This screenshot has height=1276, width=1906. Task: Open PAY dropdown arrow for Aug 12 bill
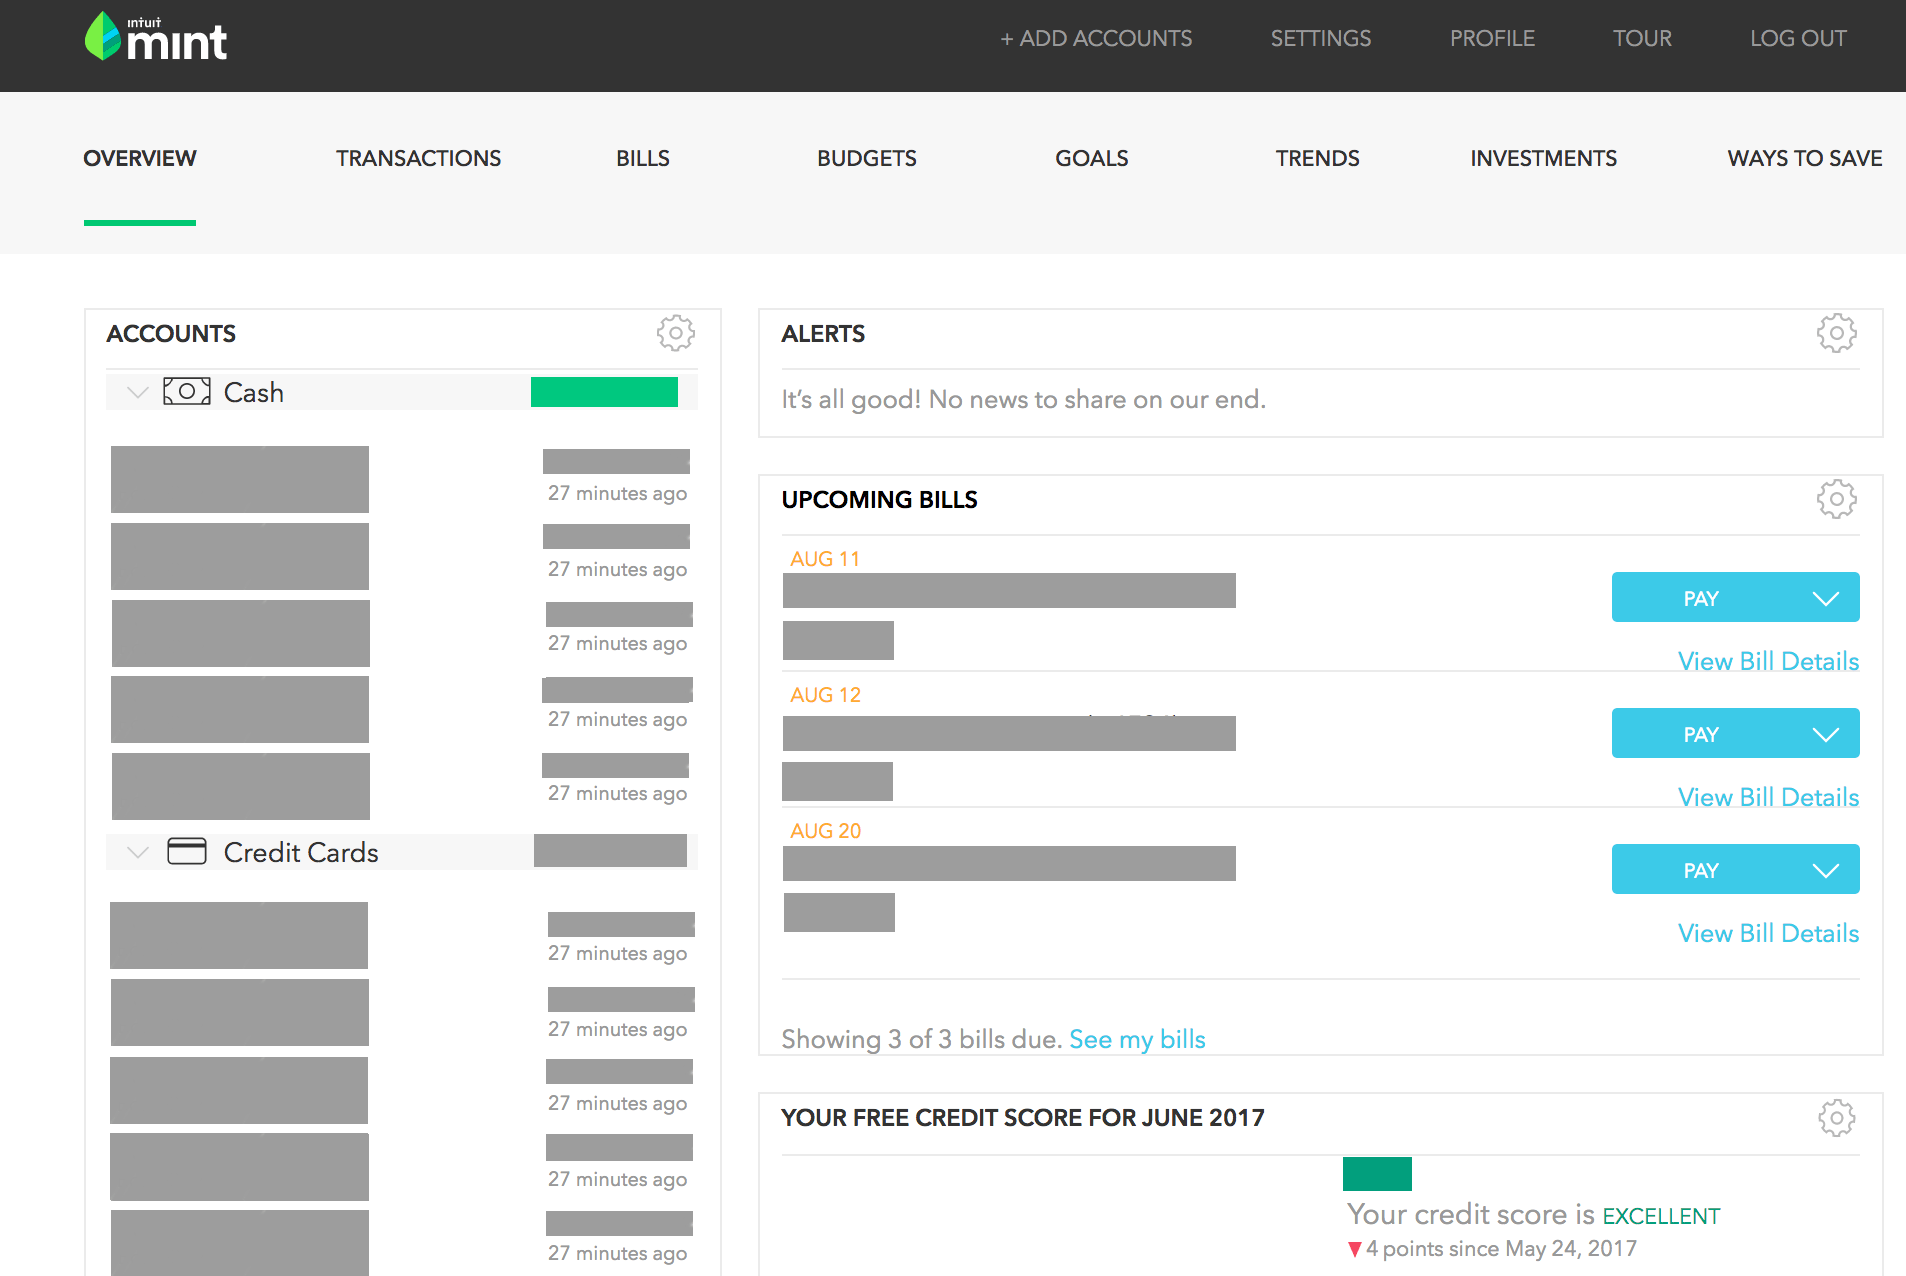(x=1826, y=734)
